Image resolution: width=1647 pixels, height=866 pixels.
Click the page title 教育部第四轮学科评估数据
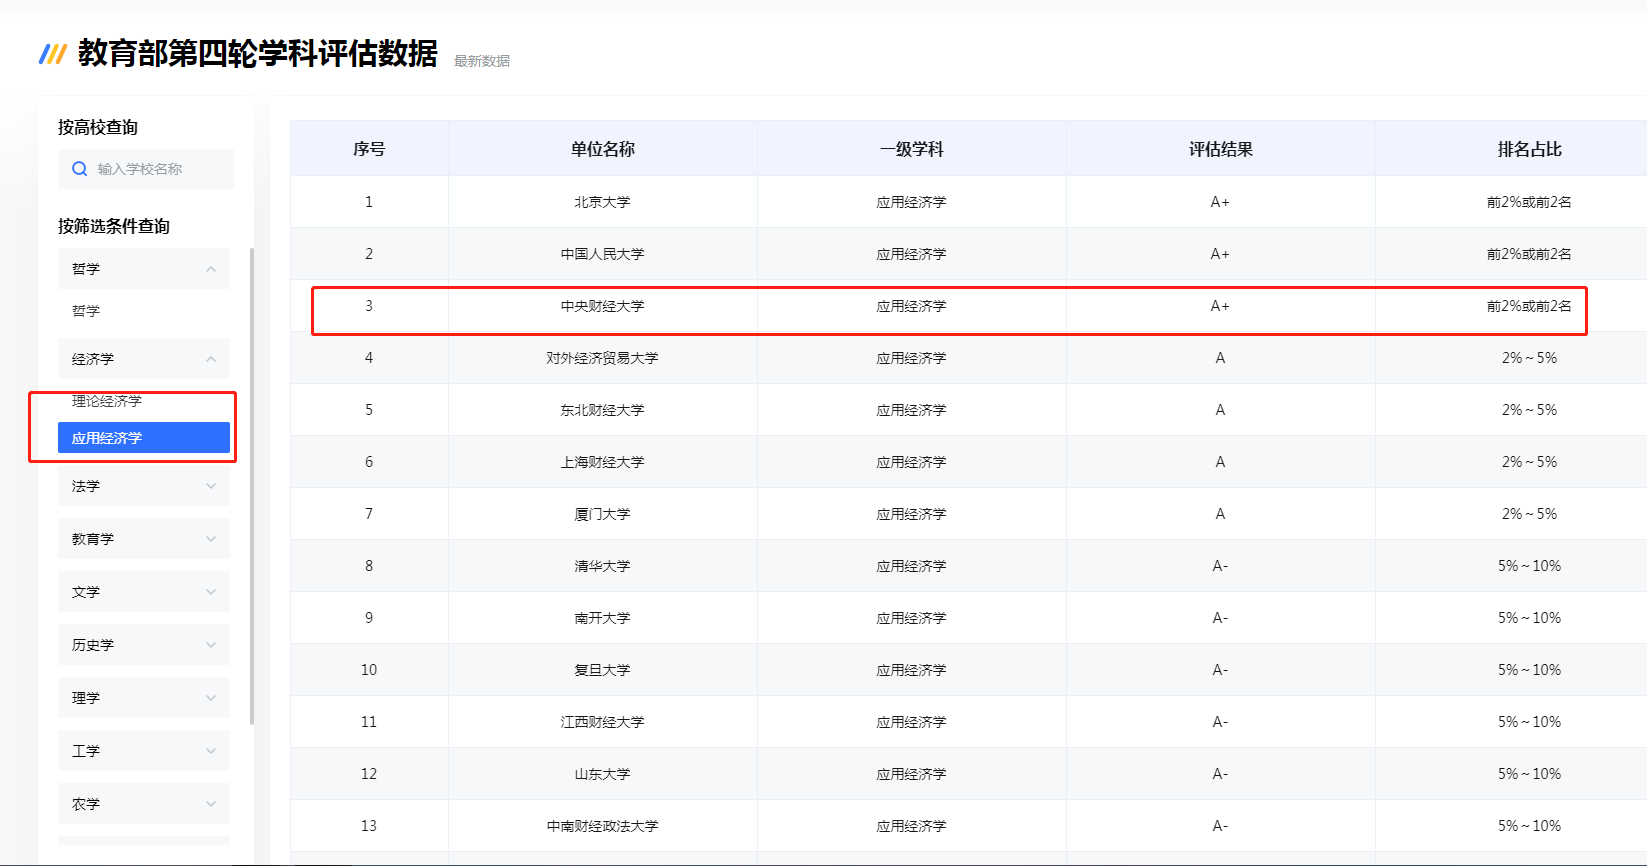coord(258,53)
